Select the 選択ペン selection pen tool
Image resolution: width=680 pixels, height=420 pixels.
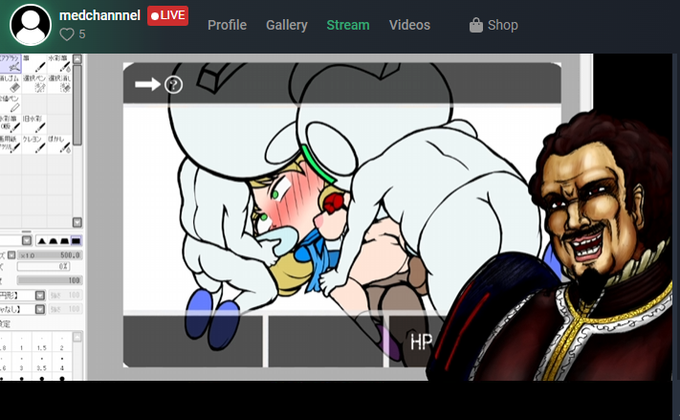click(x=34, y=84)
